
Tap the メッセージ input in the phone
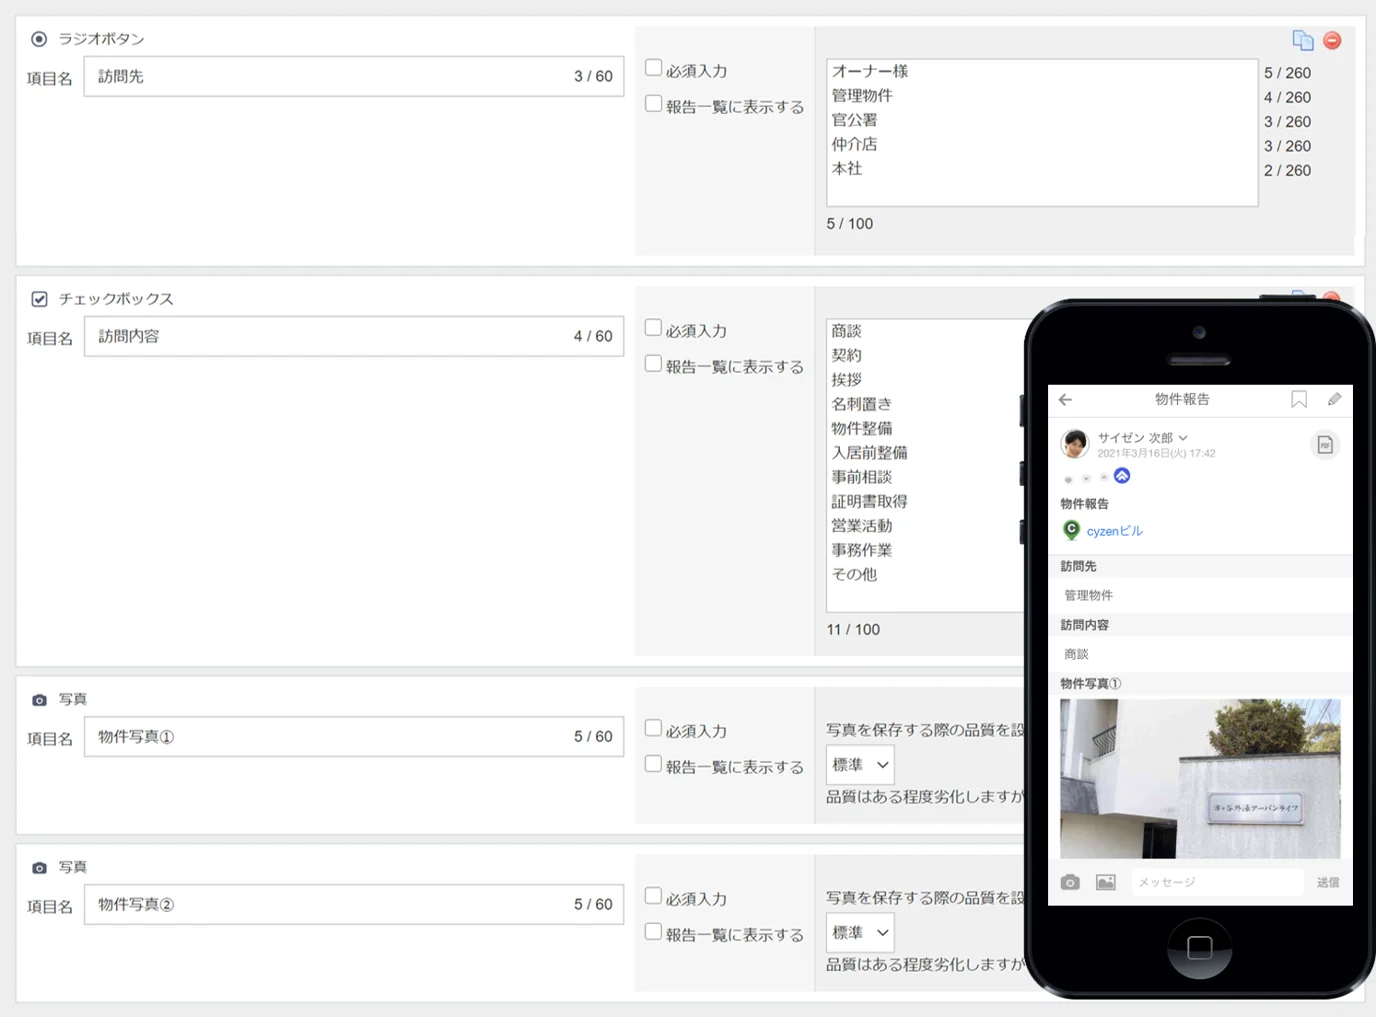click(1217, 882)
